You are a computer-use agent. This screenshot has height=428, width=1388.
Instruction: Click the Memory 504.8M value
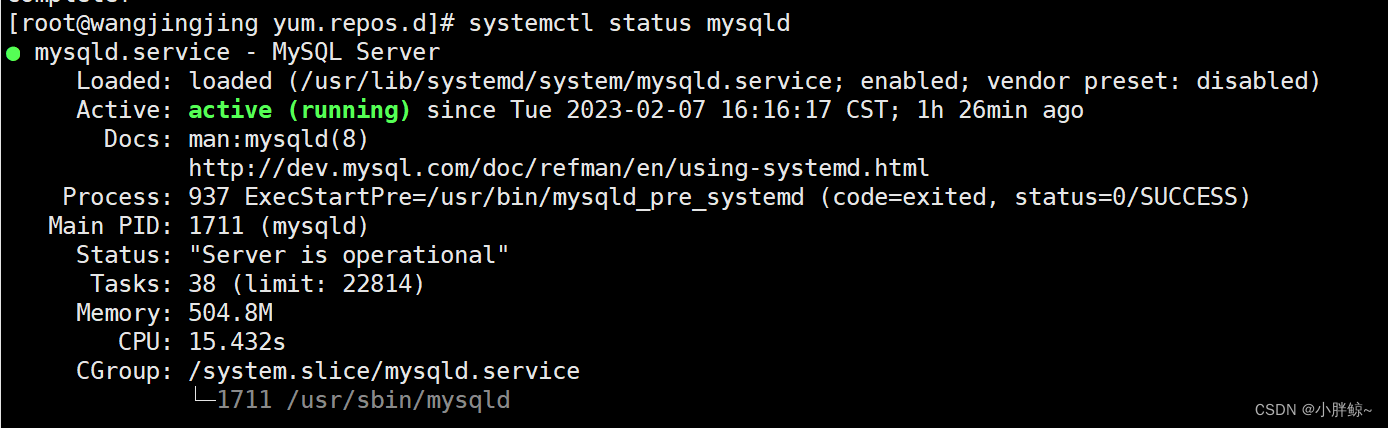(x=231, y=313)
